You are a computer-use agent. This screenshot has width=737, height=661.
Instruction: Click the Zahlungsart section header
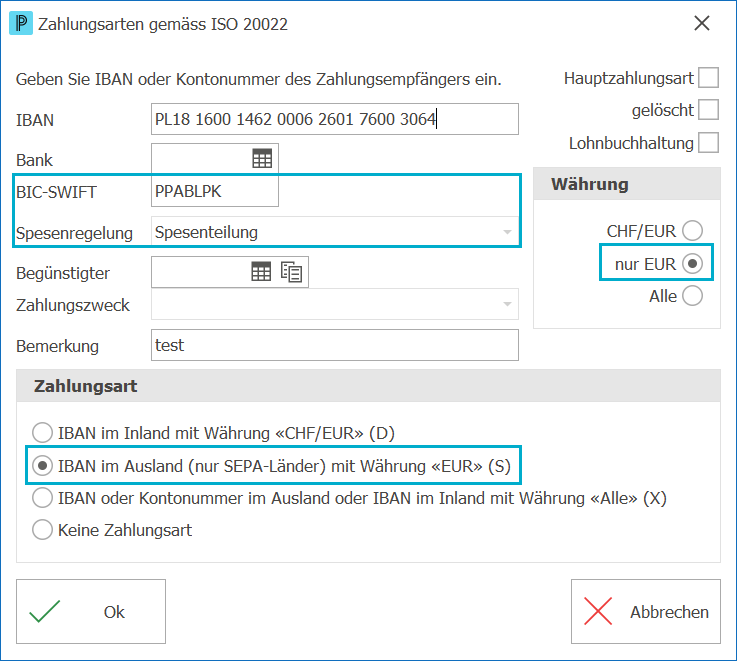coord(368,386)
